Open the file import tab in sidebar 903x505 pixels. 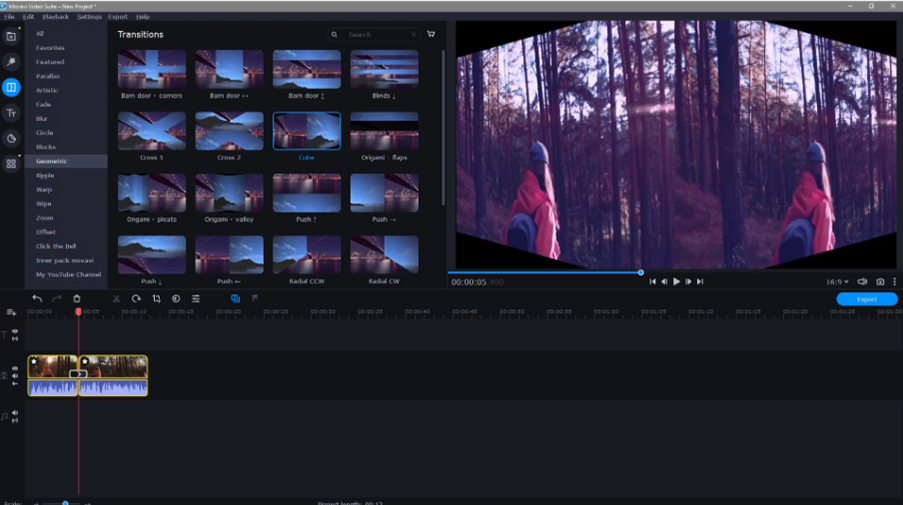click(x=11, y=36)
